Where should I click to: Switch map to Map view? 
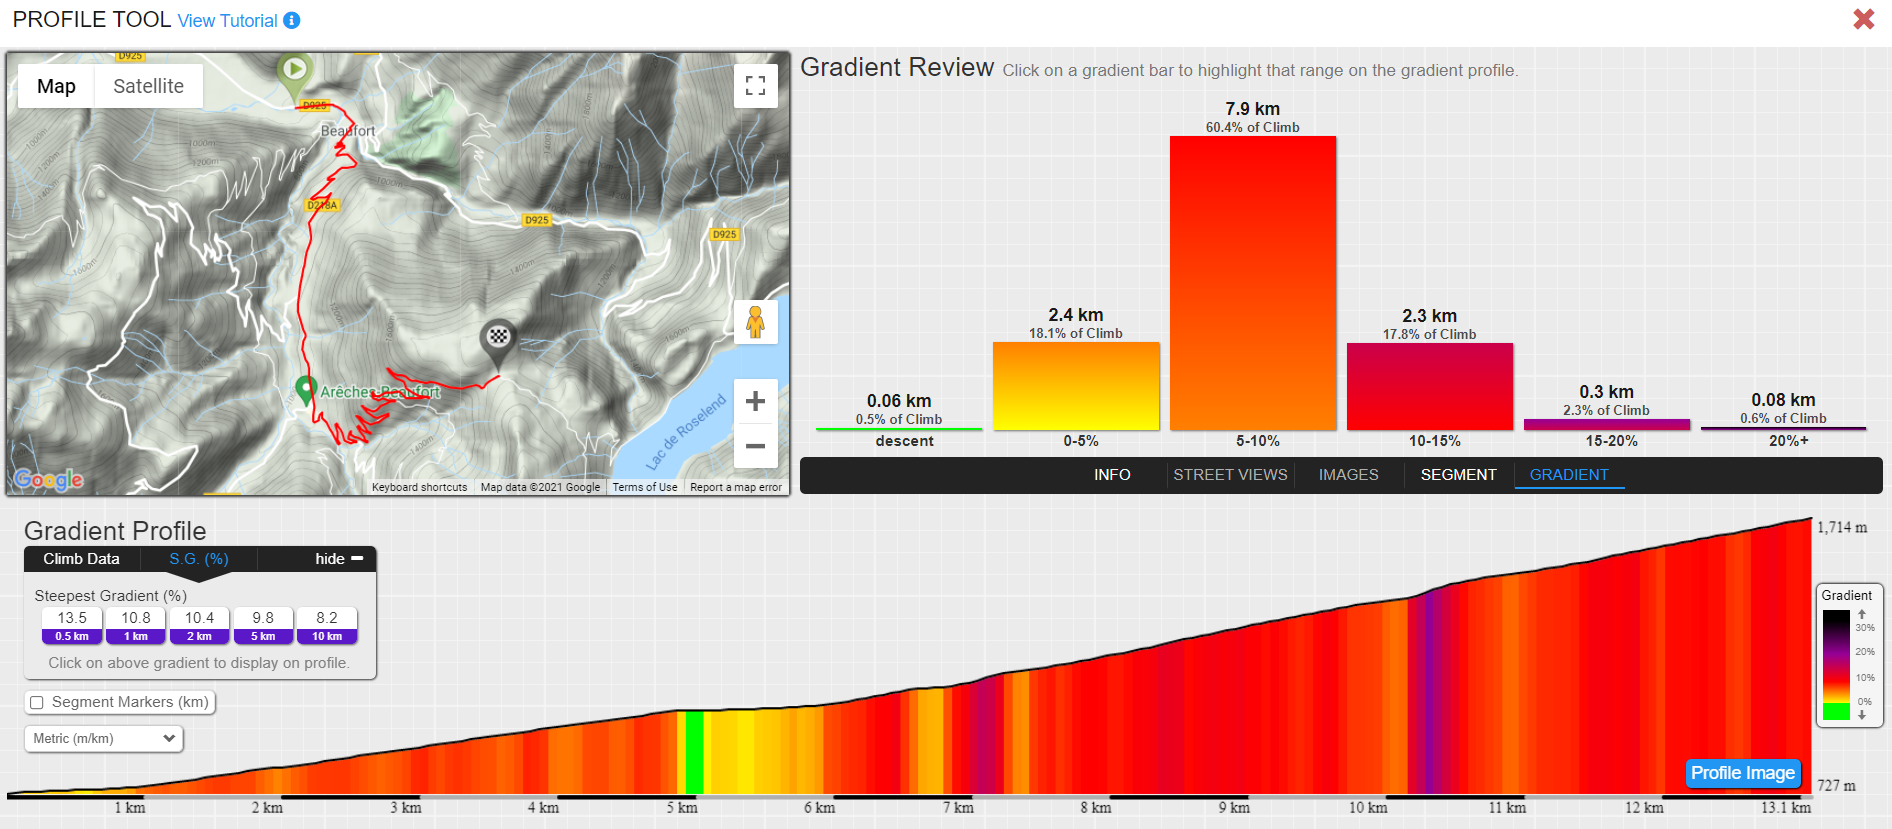pos(56,86)
